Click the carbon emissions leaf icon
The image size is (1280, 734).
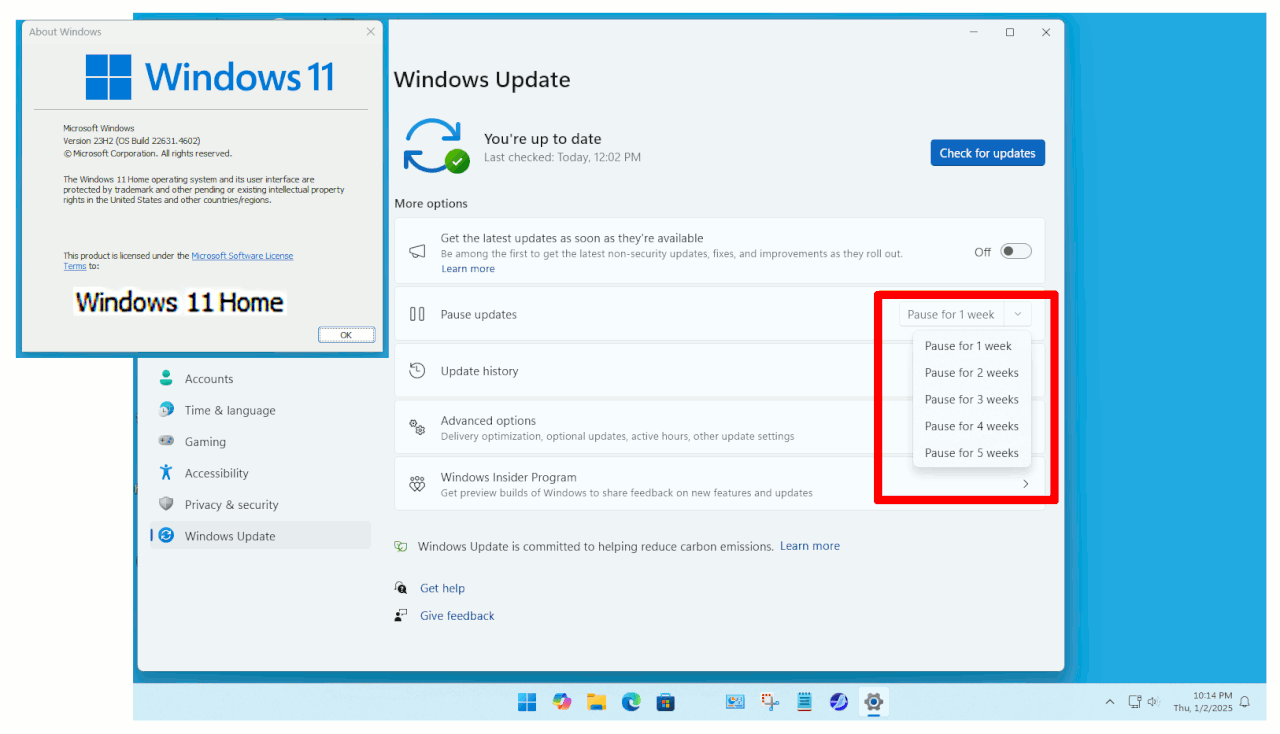tap(401, 547)
